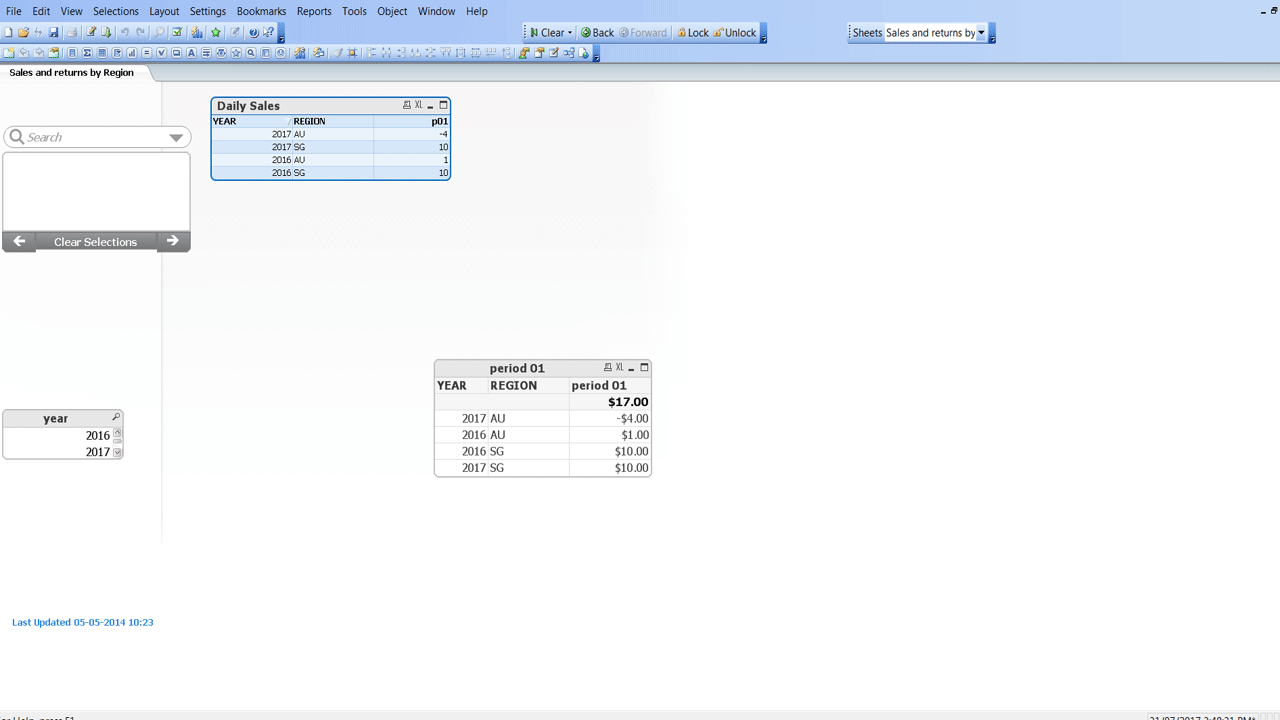Open the Object menu
The width and height of the screenshot is (1280, 720).
[392, 11]
